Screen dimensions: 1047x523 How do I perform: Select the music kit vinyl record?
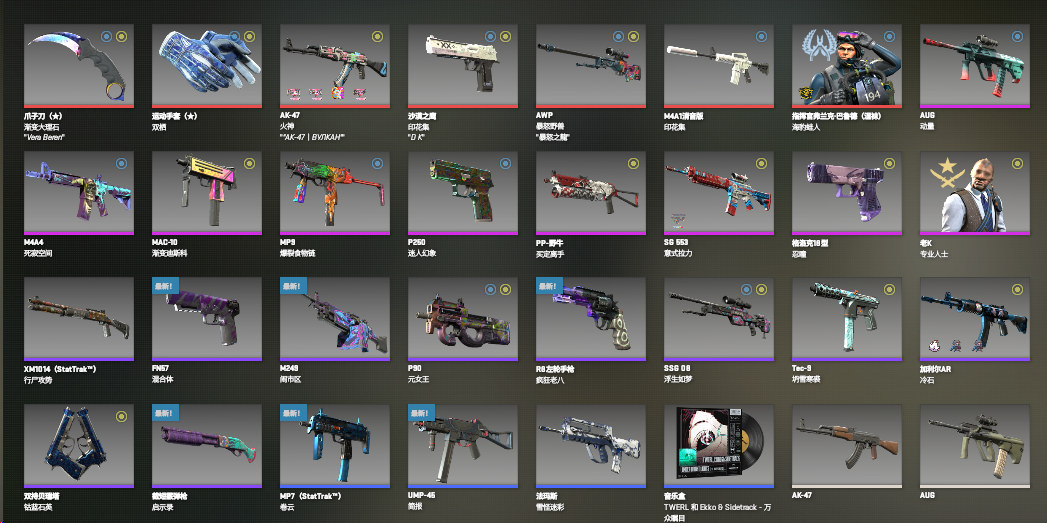719,446
